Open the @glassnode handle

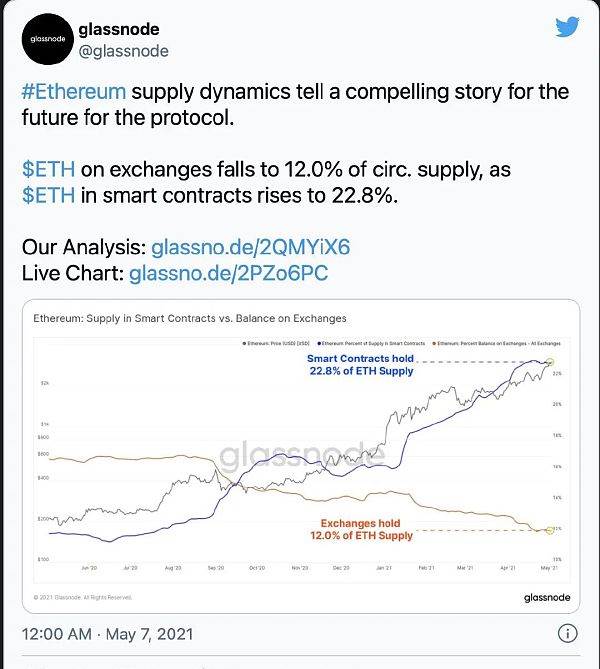point(124,51)
